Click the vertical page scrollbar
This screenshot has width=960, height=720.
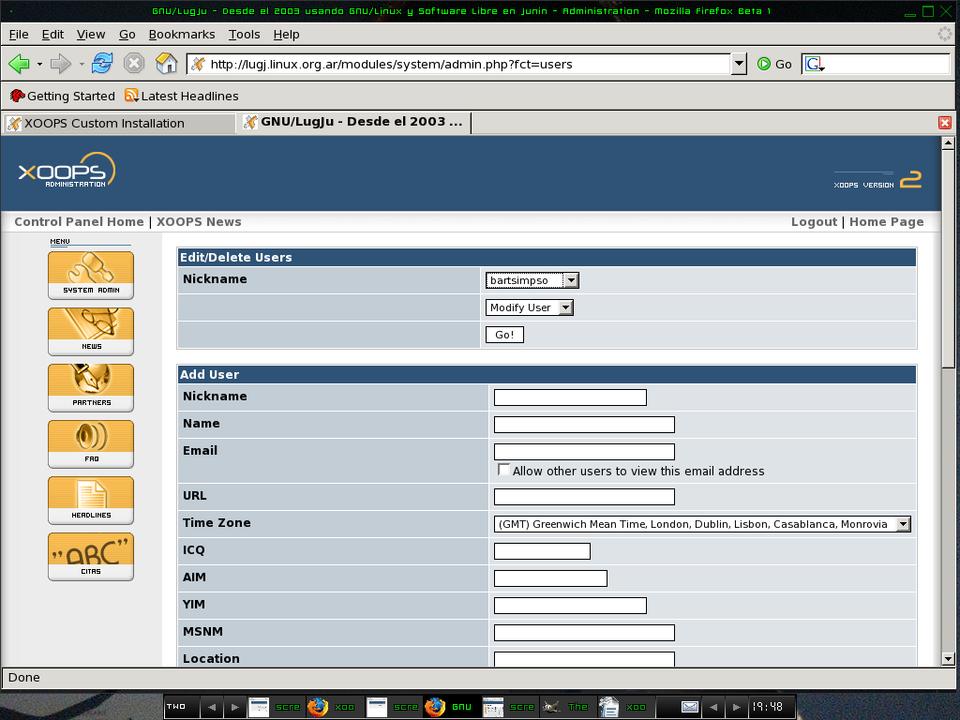coord(948,400)
